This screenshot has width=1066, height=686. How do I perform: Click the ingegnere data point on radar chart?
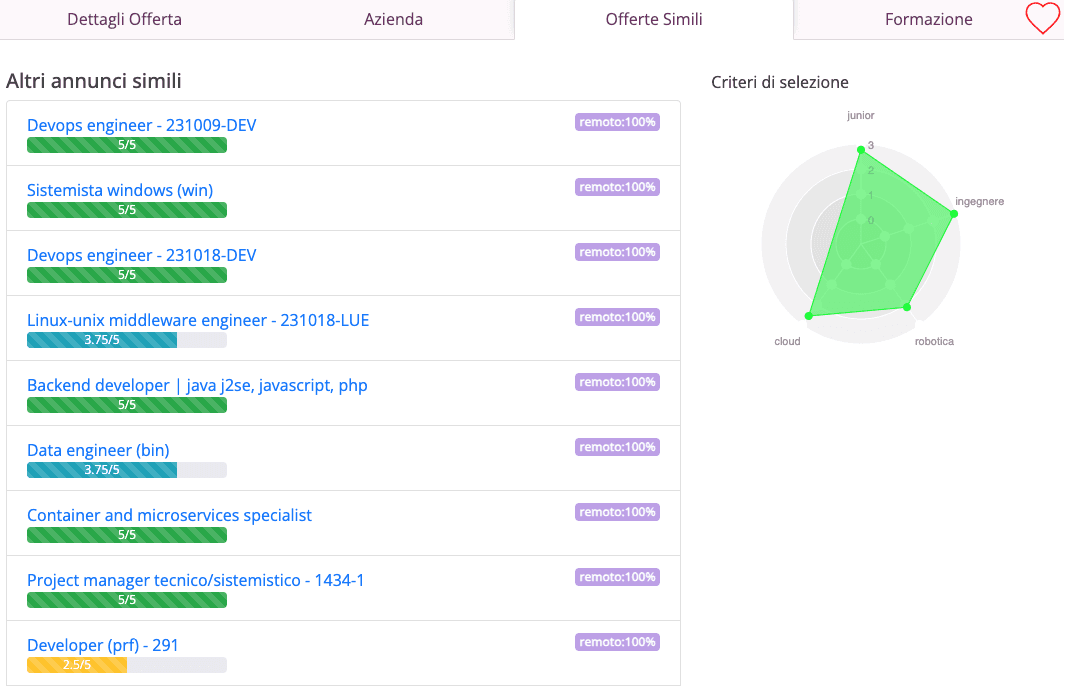[x=954, y=214]
